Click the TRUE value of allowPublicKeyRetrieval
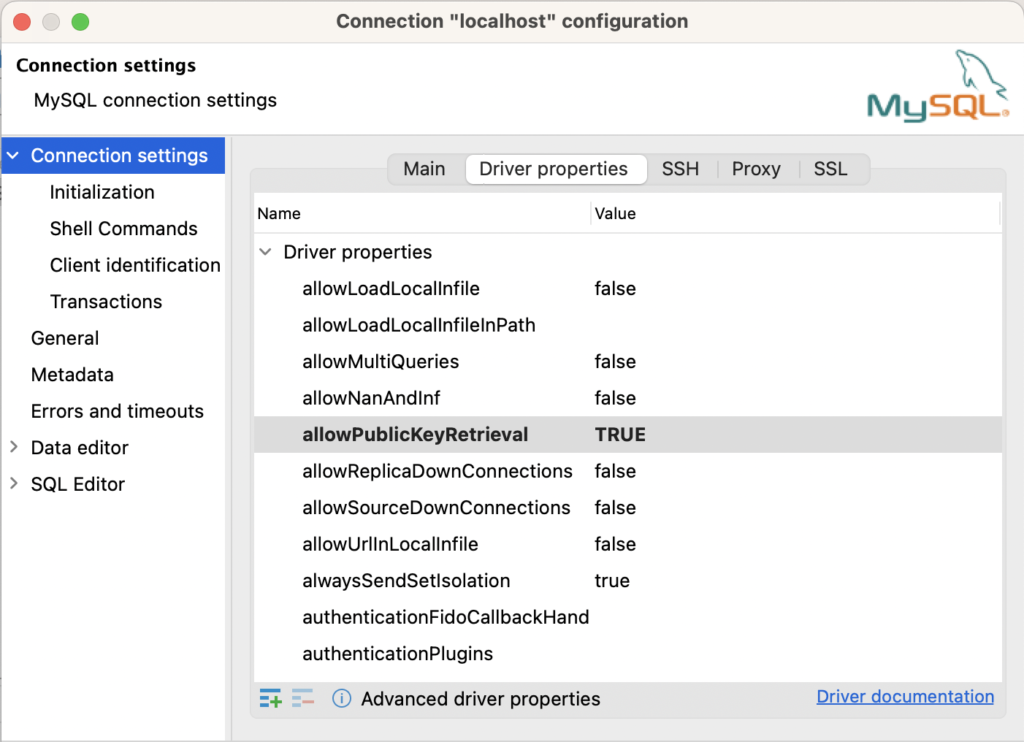1024x742 pixels. coord(620,434)
